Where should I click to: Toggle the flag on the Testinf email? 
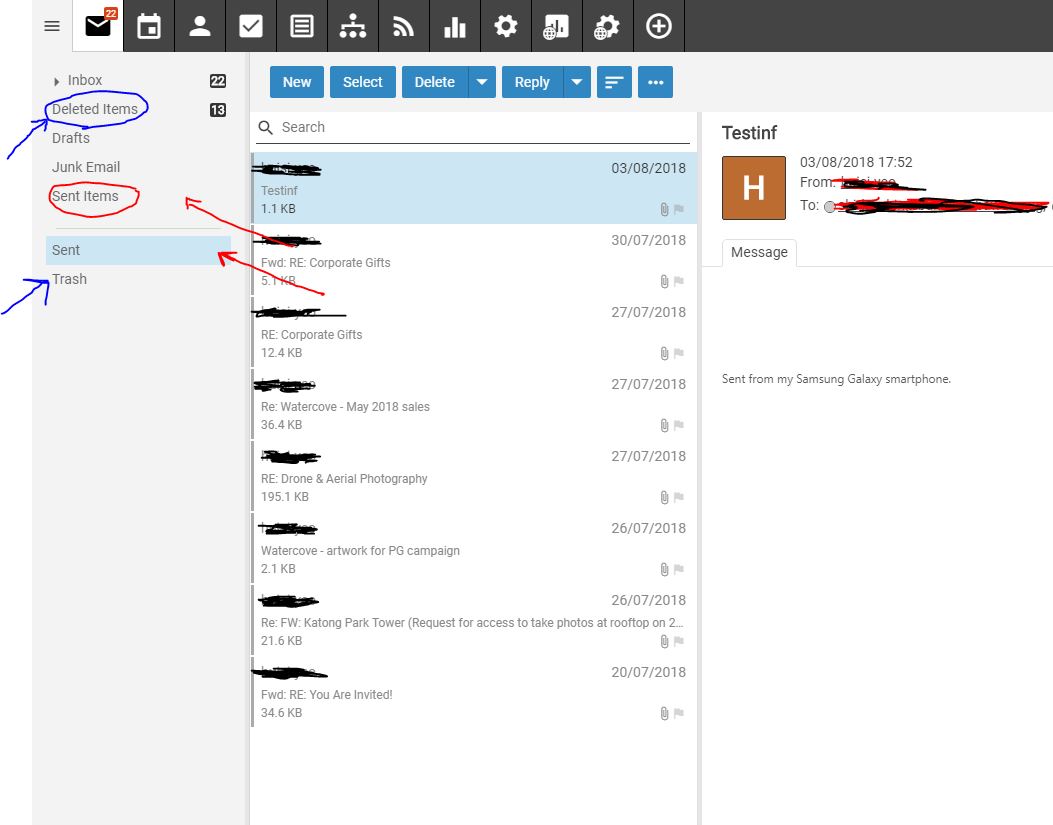[679, 210]
